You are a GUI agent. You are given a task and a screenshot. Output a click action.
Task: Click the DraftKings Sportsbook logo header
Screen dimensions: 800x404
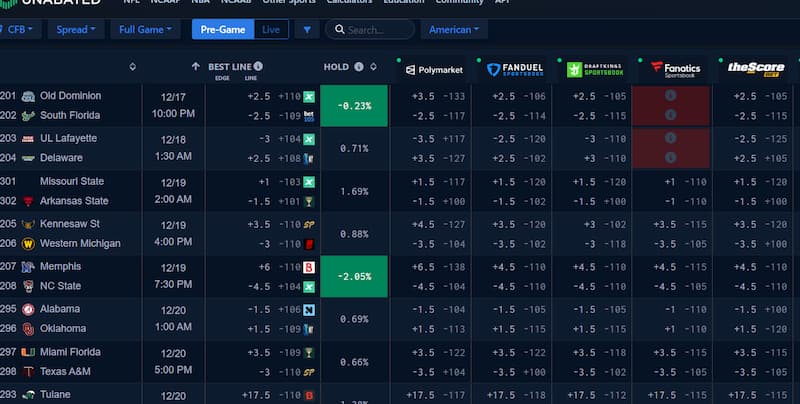coord(596,69)
